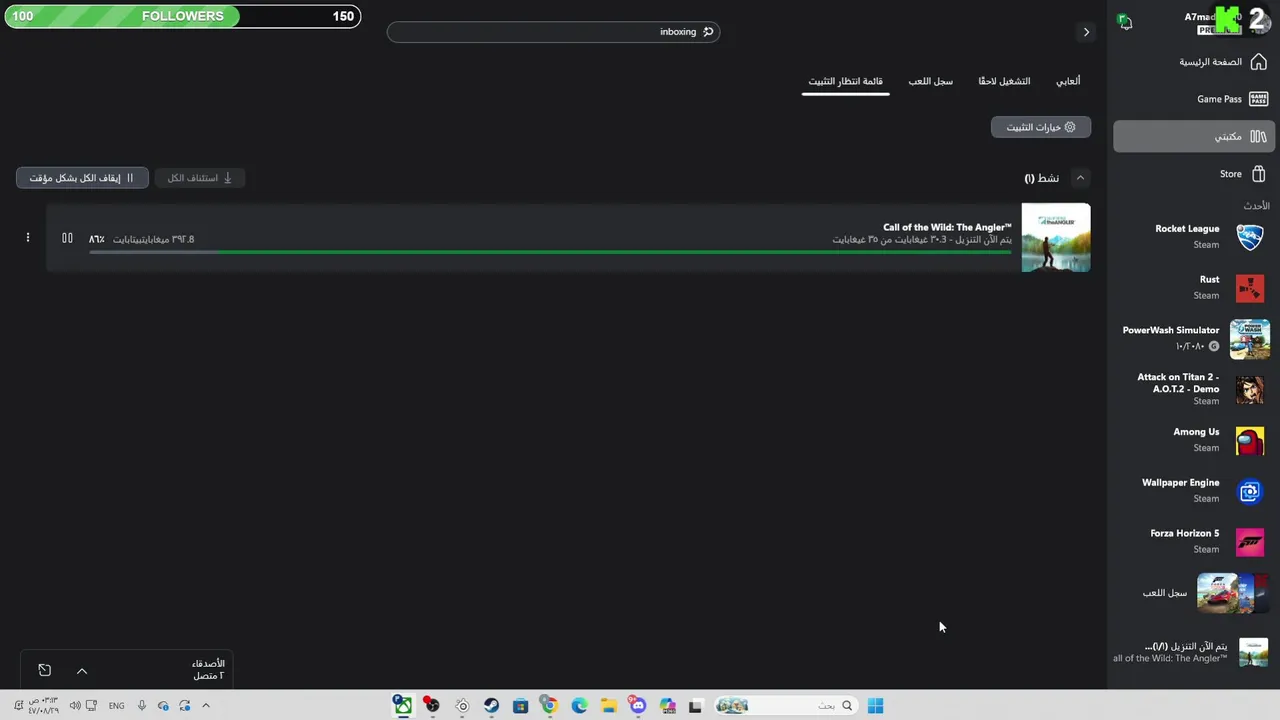
Task: Pause the Call of the Wild download
Action: pos(67,238)
